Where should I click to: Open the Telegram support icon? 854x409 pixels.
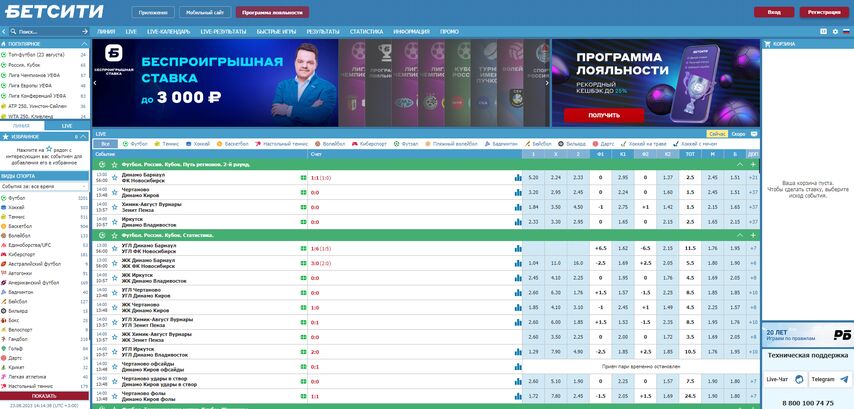(844, 379)
